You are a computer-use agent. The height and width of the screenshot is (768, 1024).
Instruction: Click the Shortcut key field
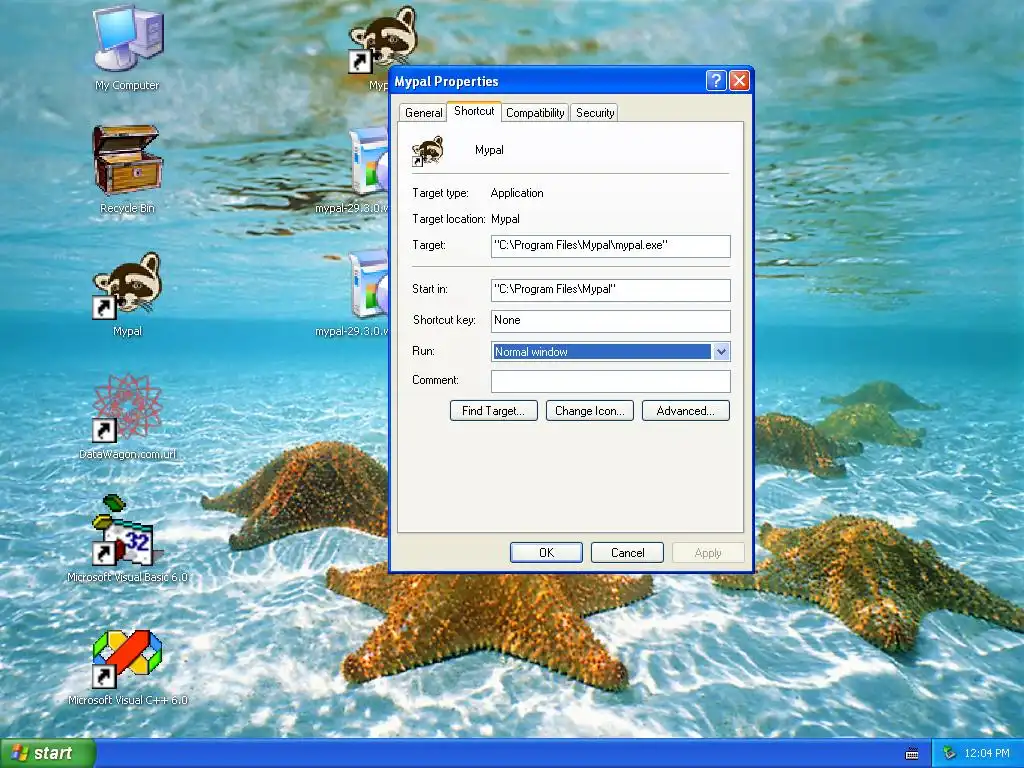[x=611, y=321]
